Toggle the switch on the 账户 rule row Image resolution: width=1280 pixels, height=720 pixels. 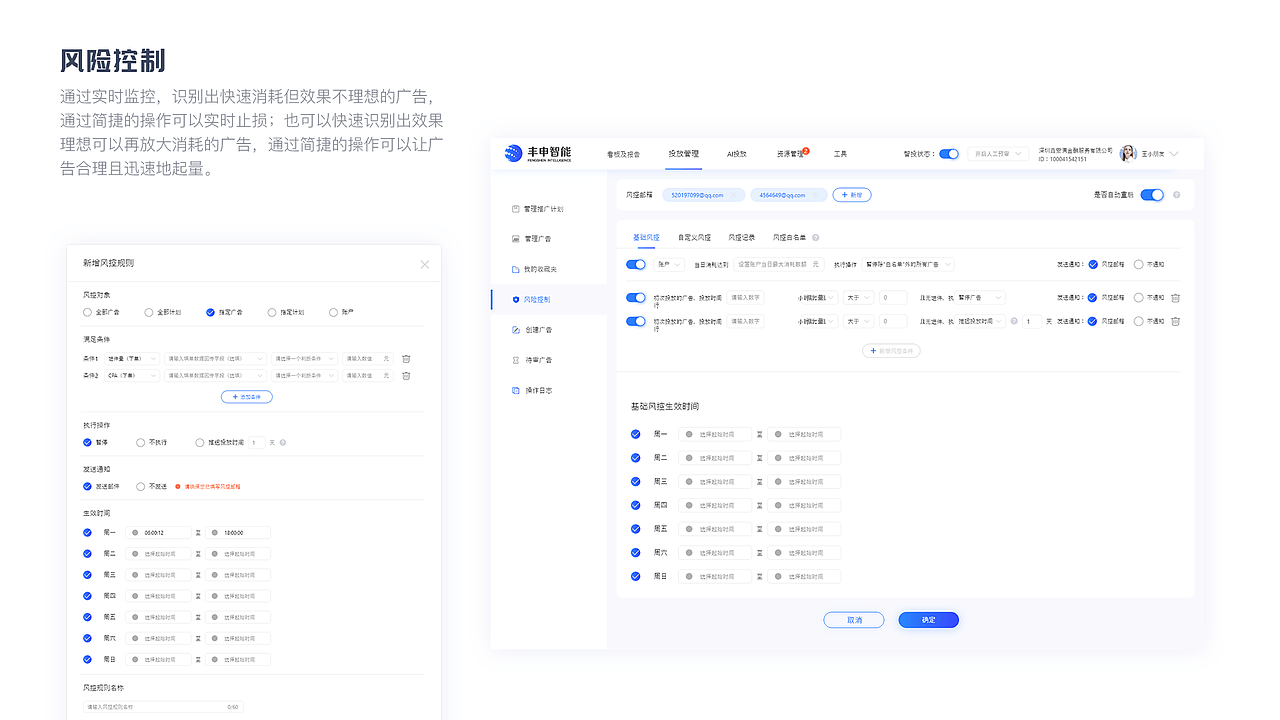click(636, 264)
